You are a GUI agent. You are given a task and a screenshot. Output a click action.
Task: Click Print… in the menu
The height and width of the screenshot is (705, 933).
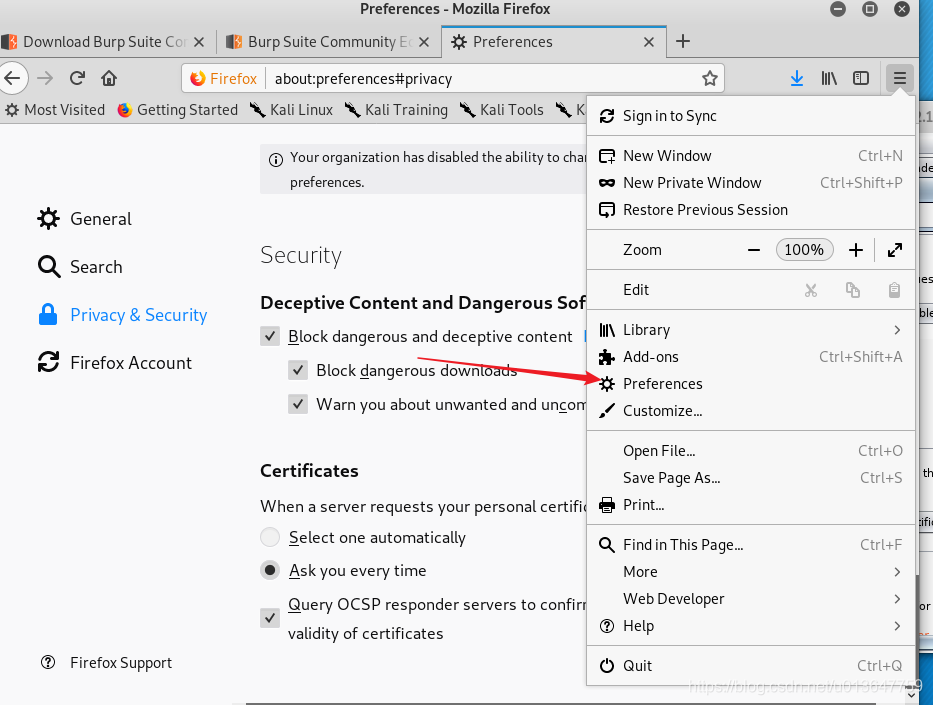[x=750, y=505]
